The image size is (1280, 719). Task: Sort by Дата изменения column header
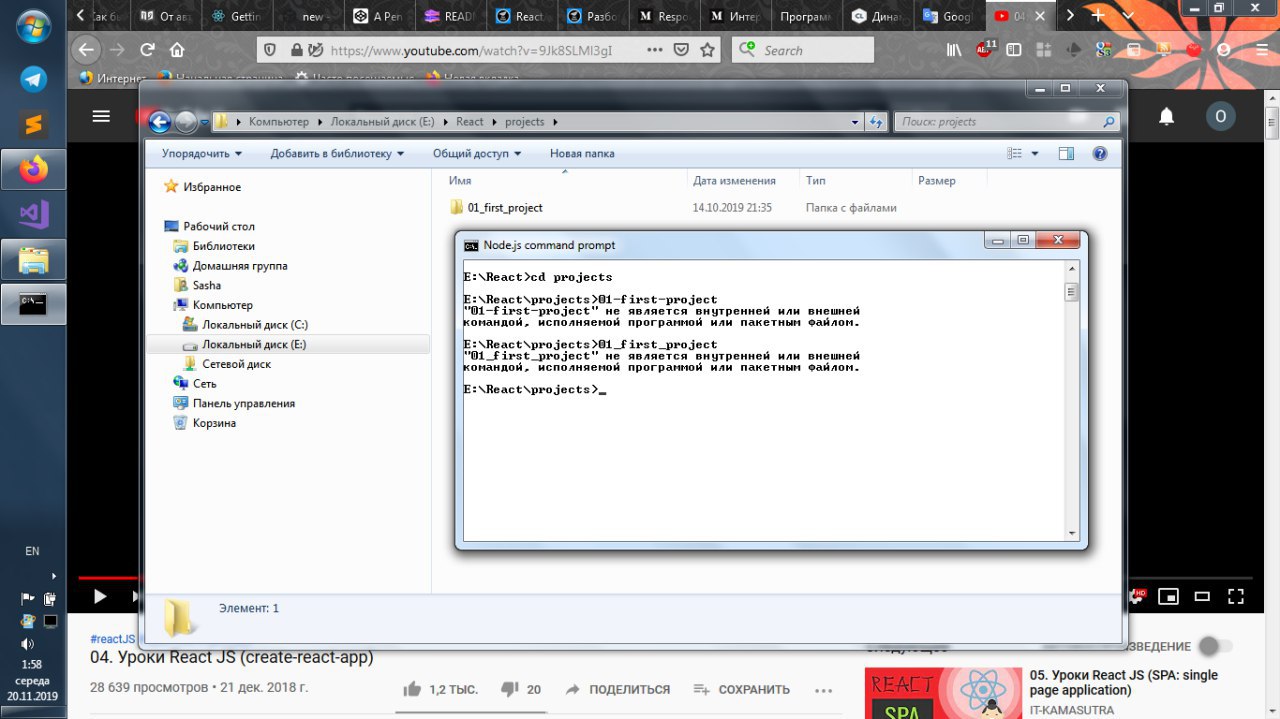[743, 181]
